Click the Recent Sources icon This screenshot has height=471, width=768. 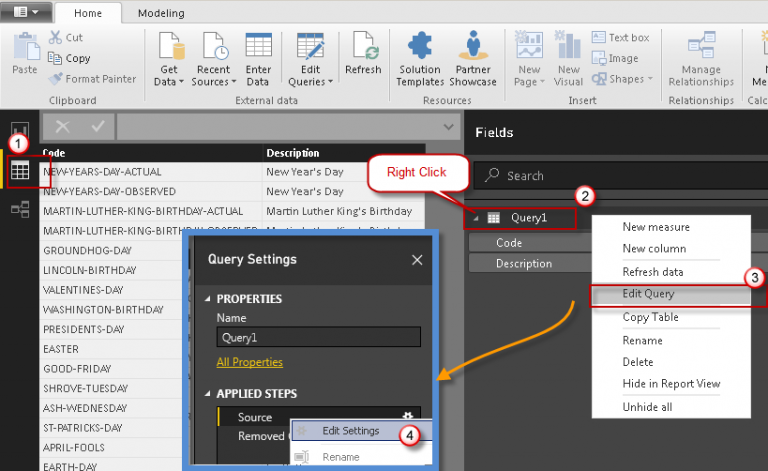coord(213,47)
